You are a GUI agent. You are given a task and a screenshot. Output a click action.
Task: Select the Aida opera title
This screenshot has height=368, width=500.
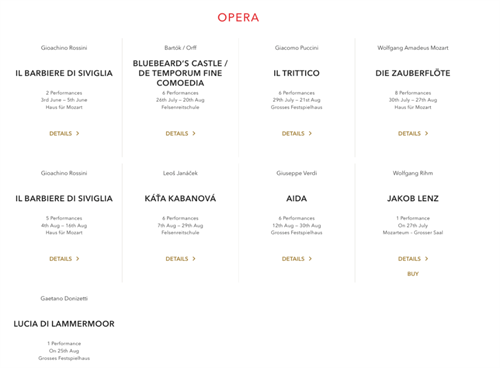click(297, 198)
